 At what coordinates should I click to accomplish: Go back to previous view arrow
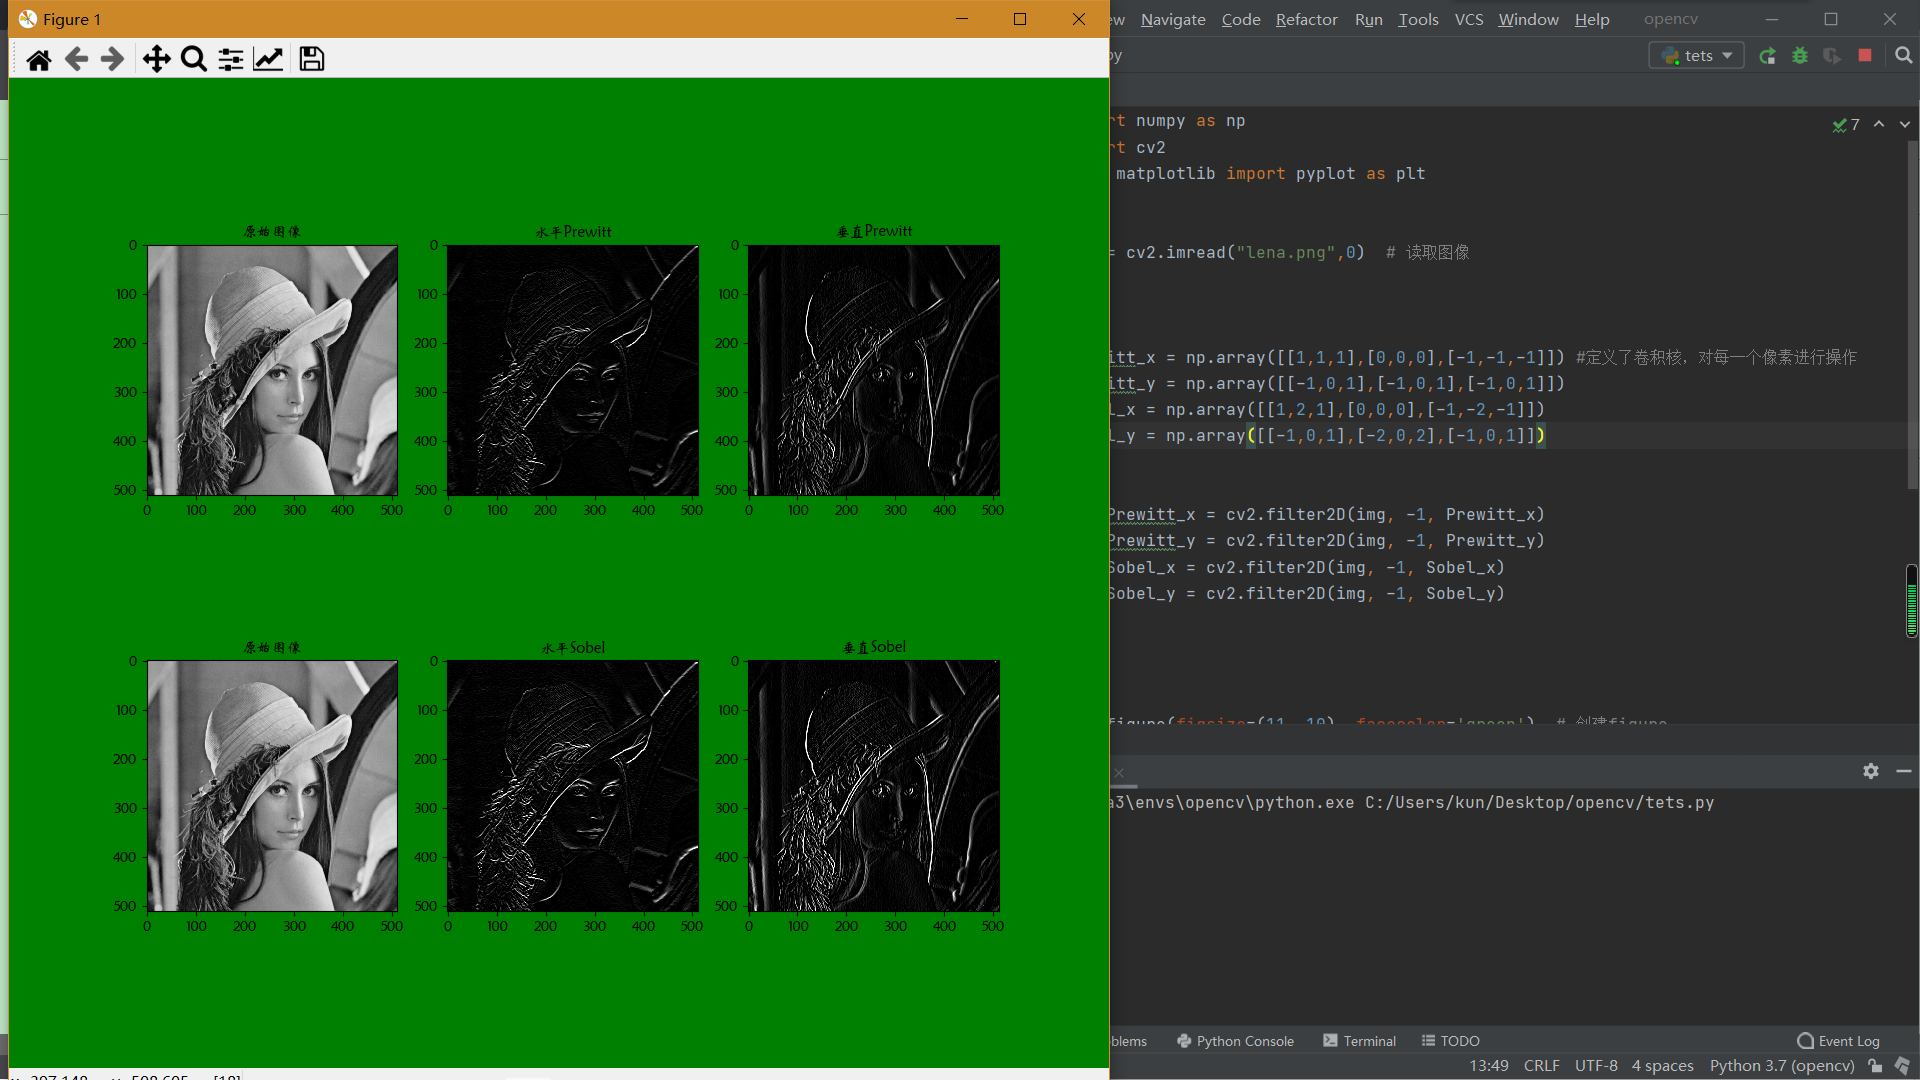click(76, 60)
